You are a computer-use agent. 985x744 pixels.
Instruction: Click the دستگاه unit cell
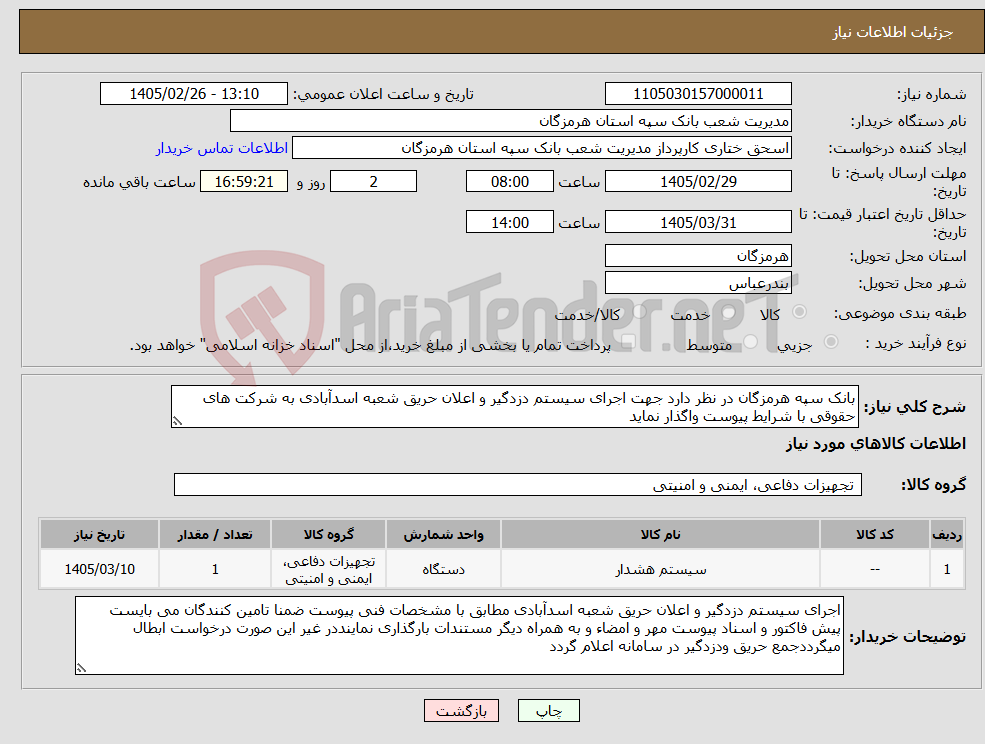pos(444,569)
